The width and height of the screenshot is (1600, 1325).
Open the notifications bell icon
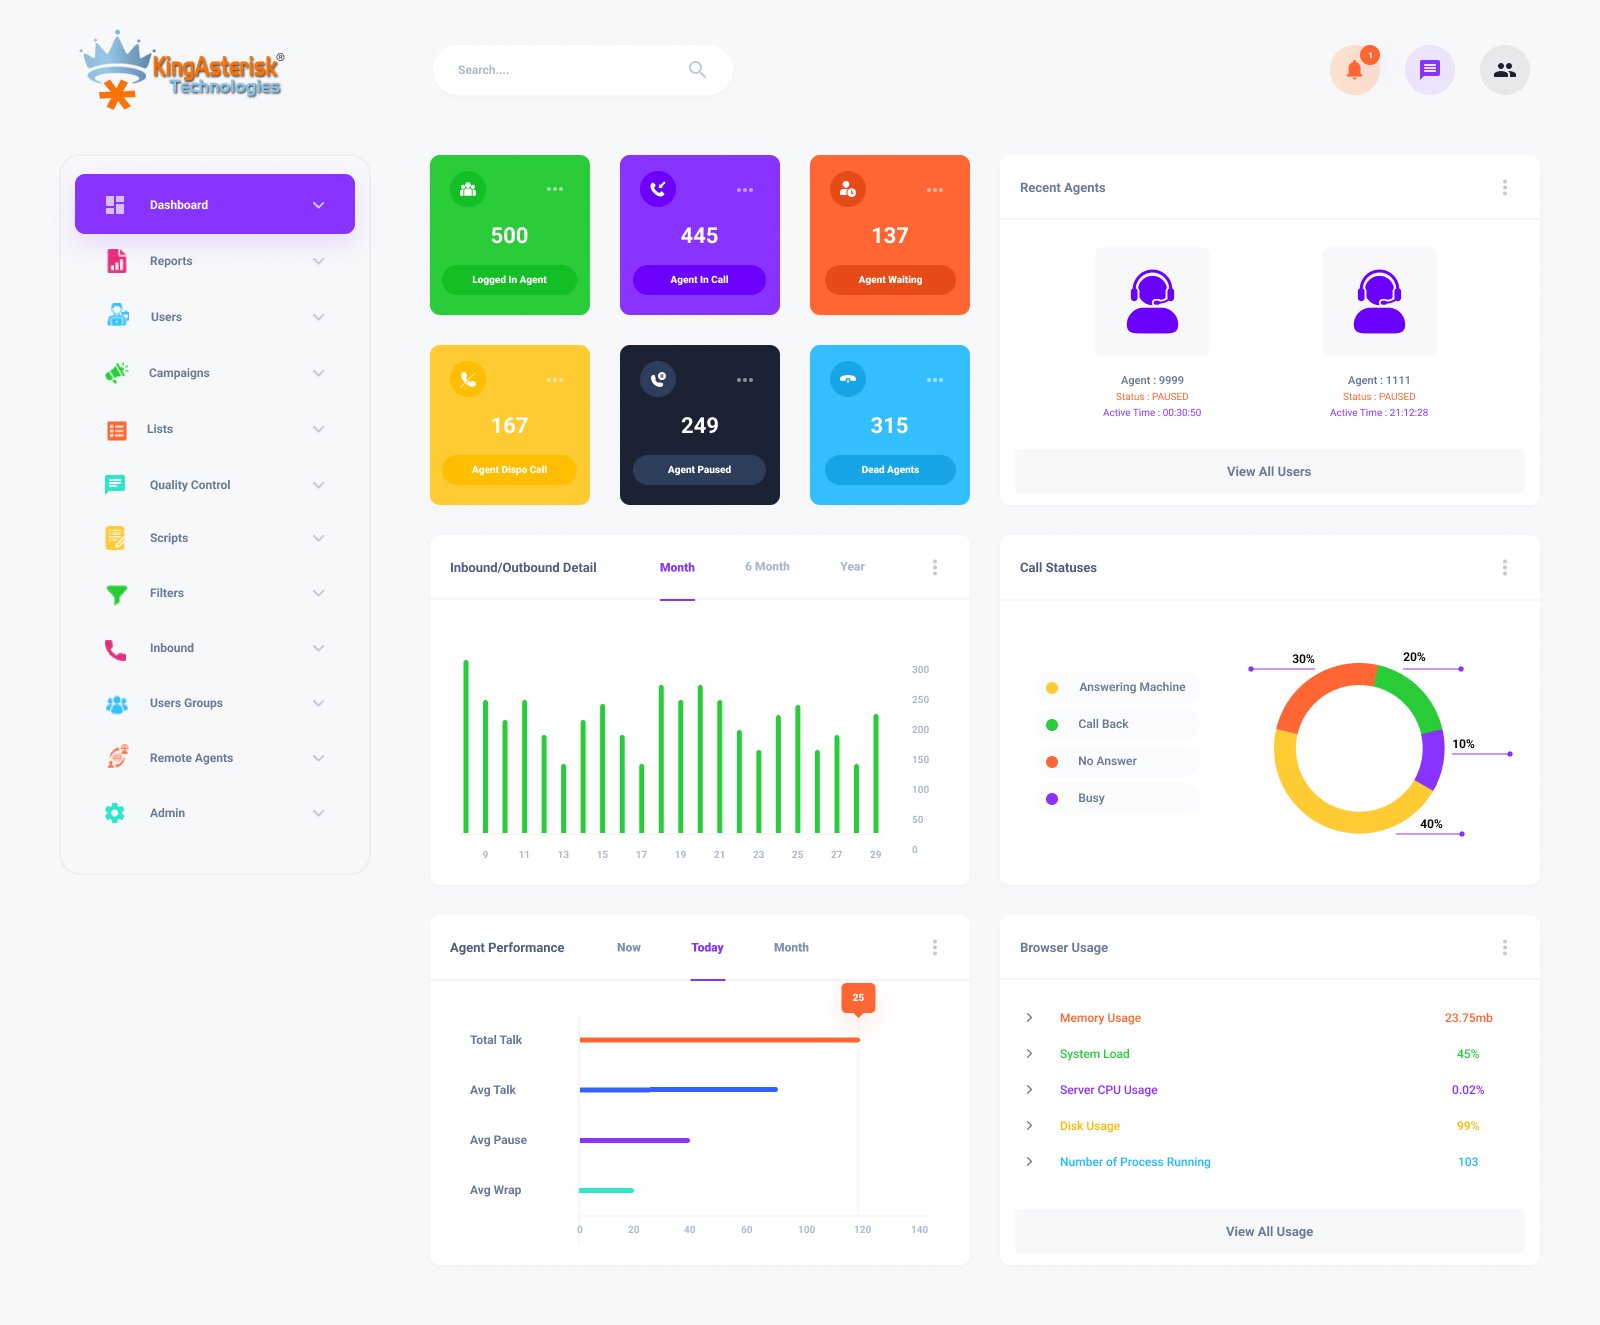click(1354, 70)
